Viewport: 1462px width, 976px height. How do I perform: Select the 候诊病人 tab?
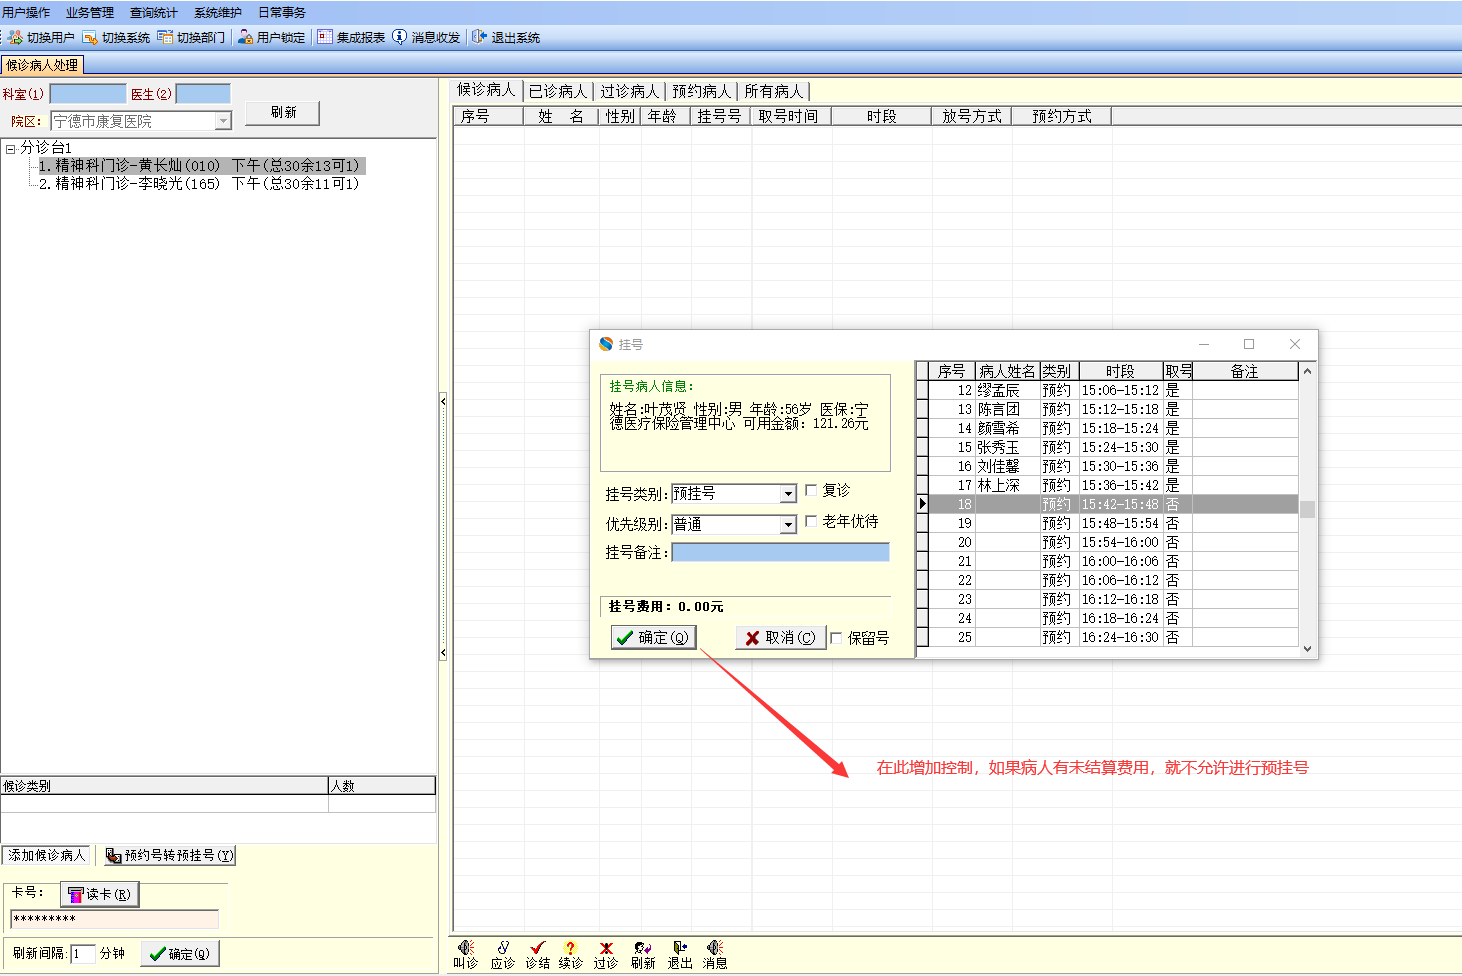click(486, 90)
